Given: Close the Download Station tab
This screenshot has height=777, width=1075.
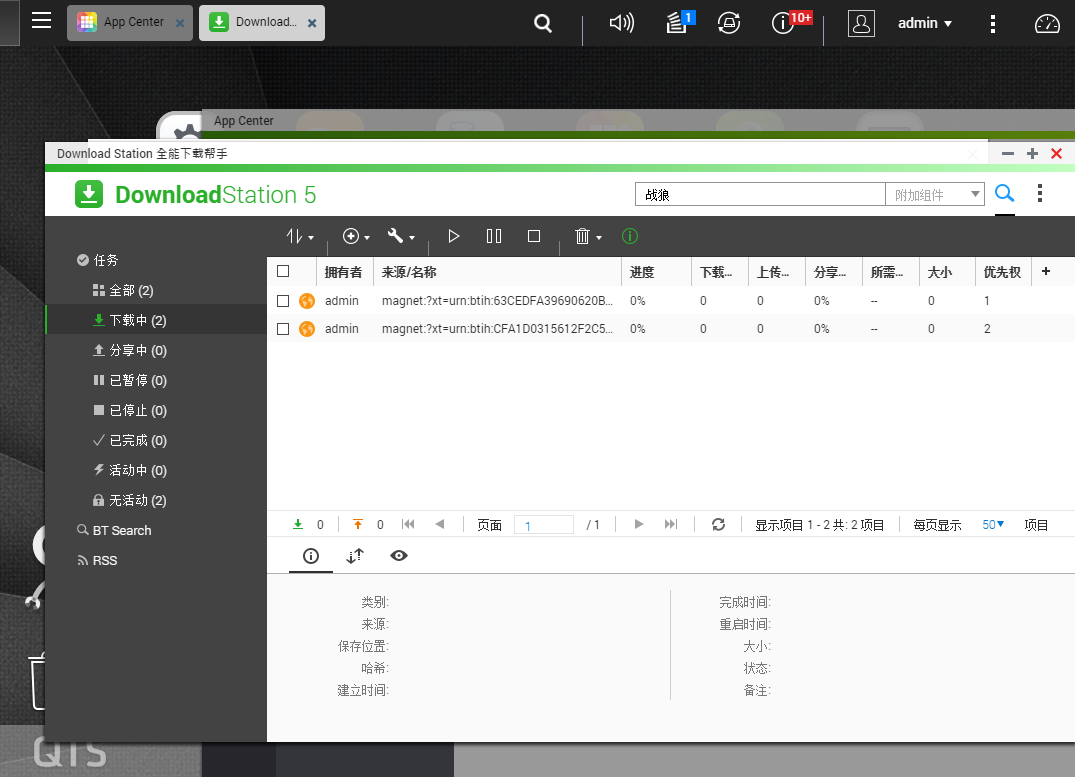Looking at the screenshot, I should (312, 23).
